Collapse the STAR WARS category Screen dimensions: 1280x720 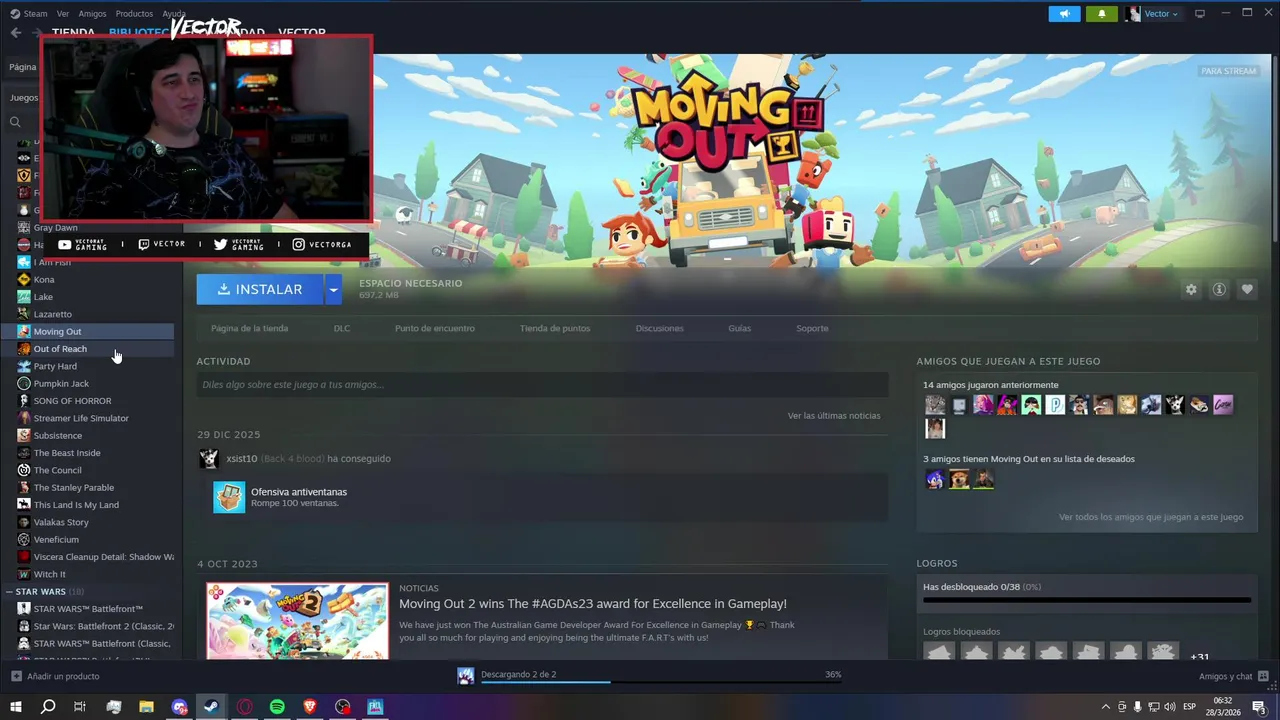[x=9, y=592]
